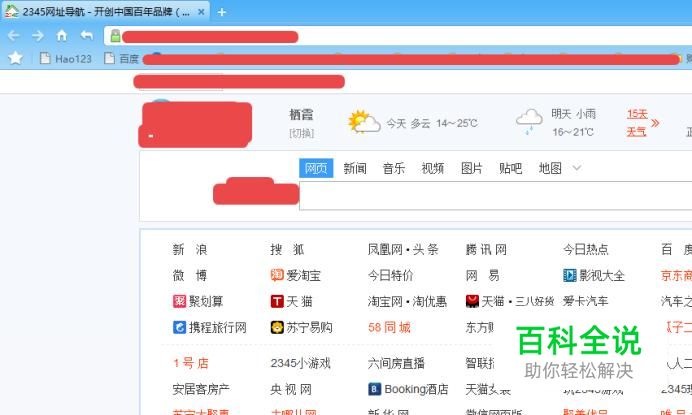The width and height of the screenshot is (692, 415).
Task: Open a new browser tab
Action: (x=222, y=12)
